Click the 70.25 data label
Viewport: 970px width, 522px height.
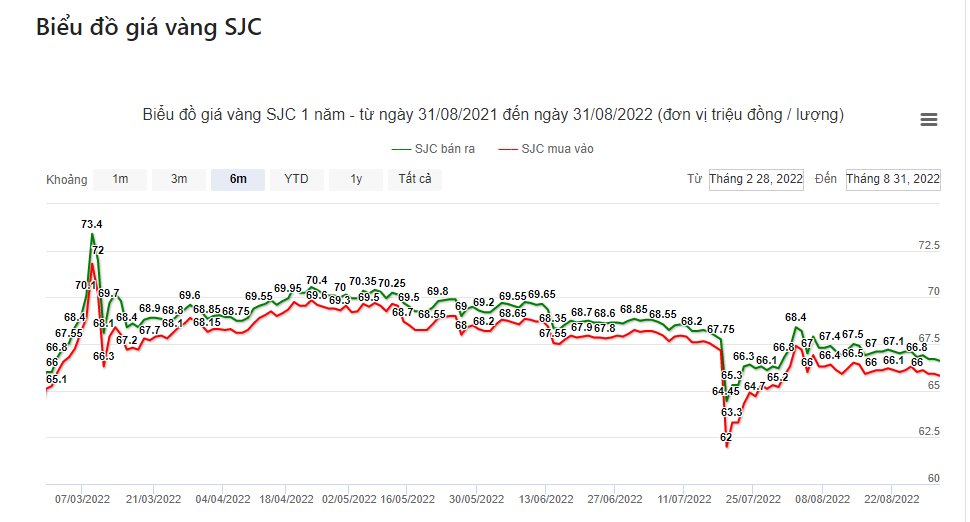point(392,283)
